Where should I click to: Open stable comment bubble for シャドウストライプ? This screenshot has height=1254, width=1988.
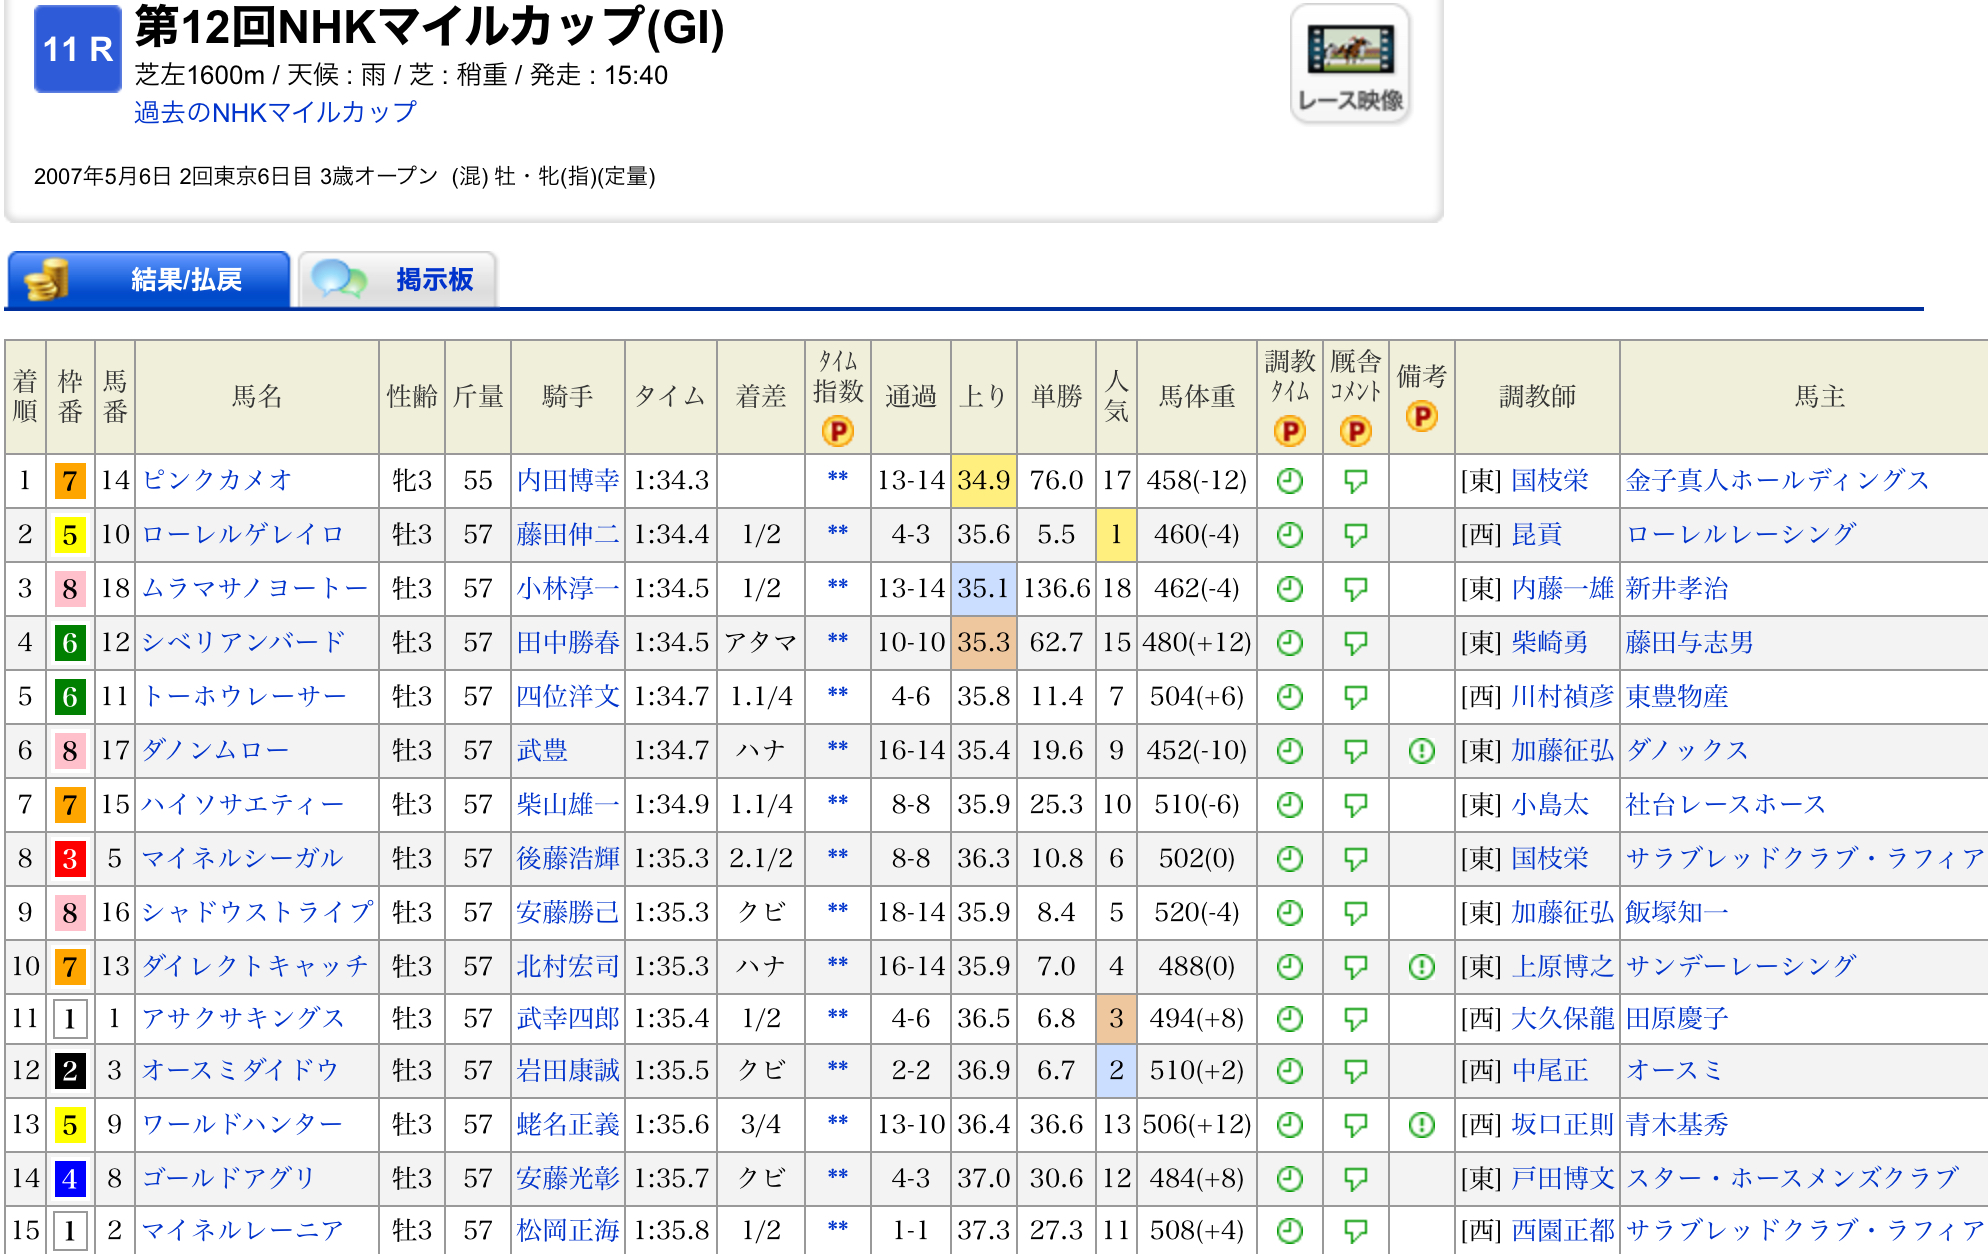point(1355,913)
